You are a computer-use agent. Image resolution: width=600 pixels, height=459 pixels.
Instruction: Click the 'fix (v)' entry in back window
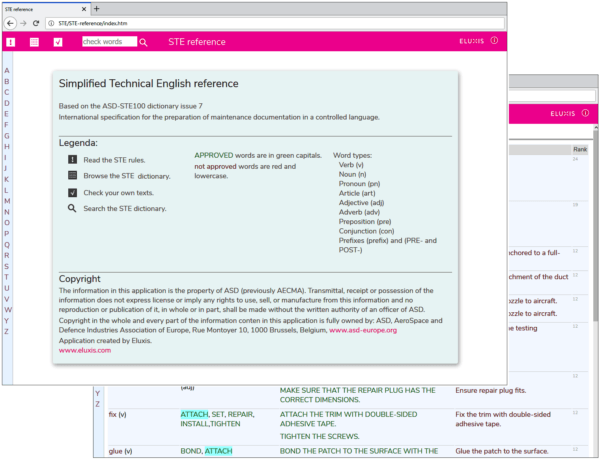(117, 414)
